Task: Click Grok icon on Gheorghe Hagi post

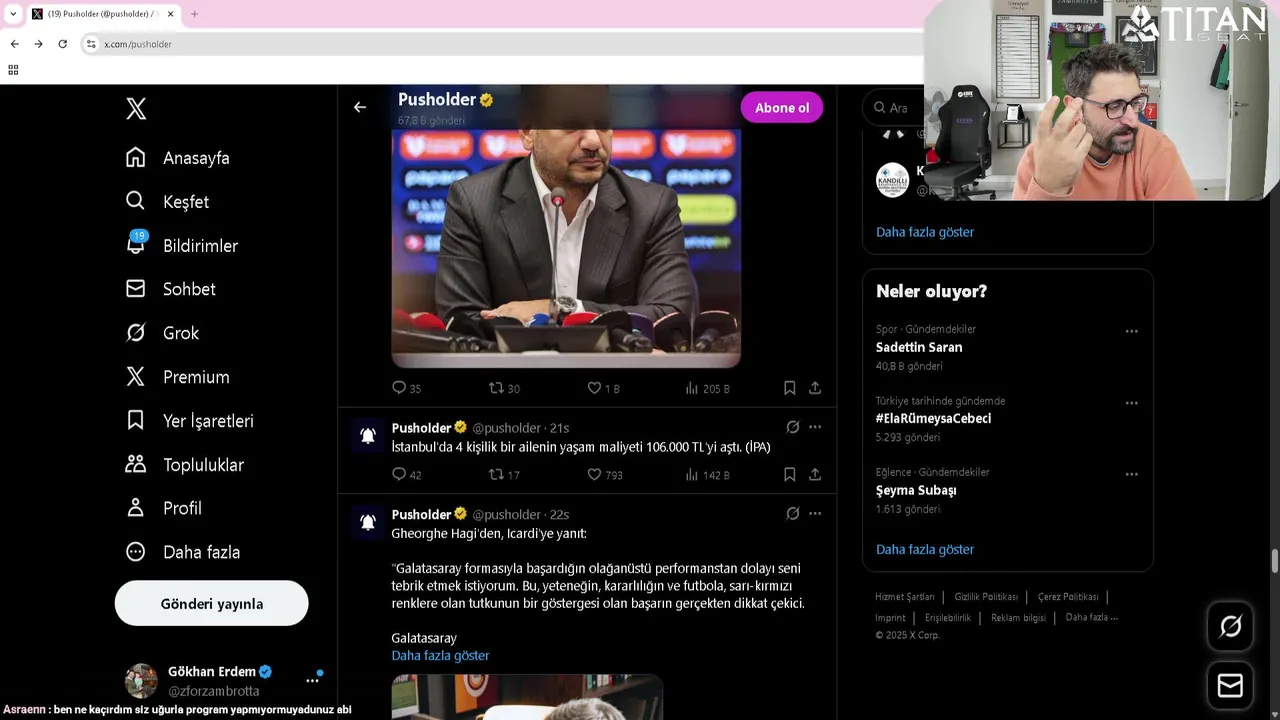Action: pos(793,514)
